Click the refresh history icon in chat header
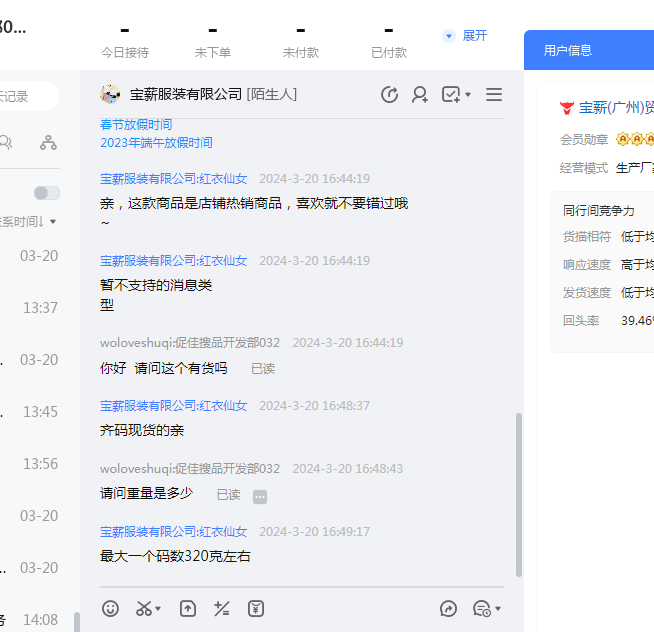 tap(390, 95)
